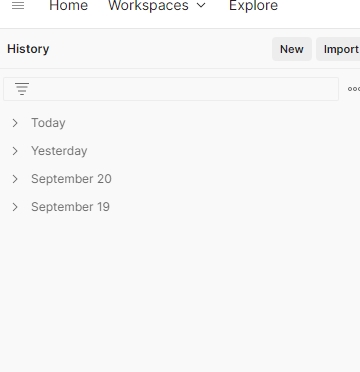
Task: Click the New button
Action: pos(292,49)
